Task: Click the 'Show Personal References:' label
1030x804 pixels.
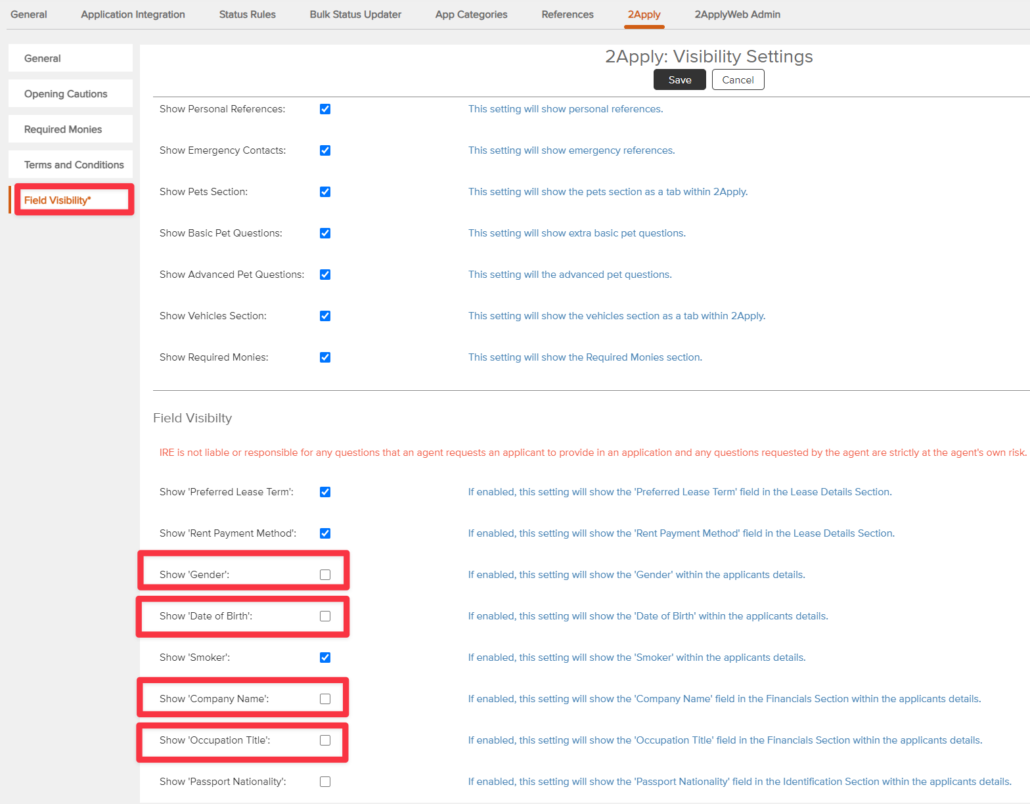Action: pos(222,109)
